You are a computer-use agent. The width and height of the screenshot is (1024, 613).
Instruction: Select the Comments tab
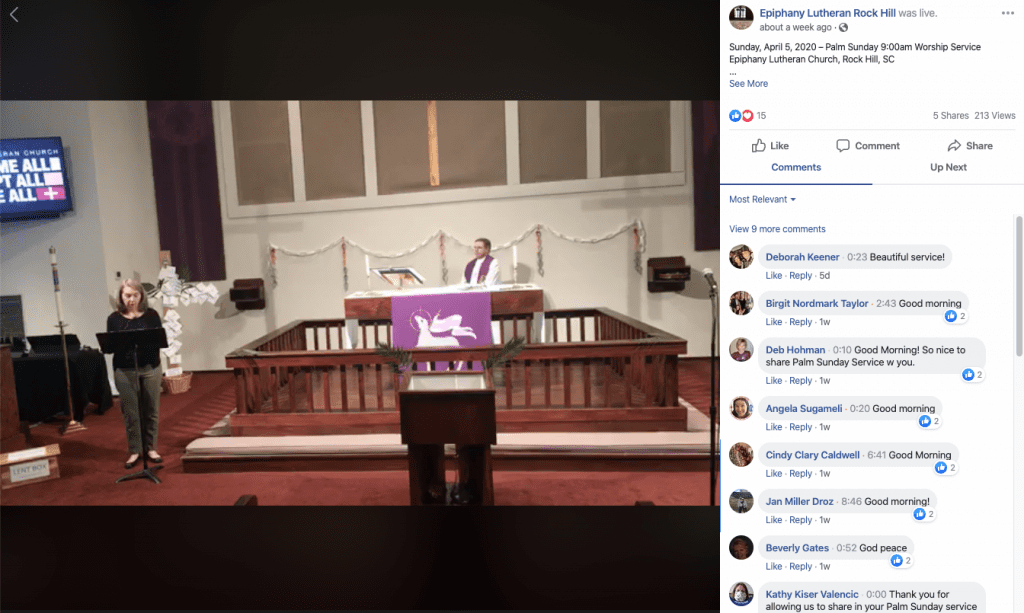click(795, 167)
